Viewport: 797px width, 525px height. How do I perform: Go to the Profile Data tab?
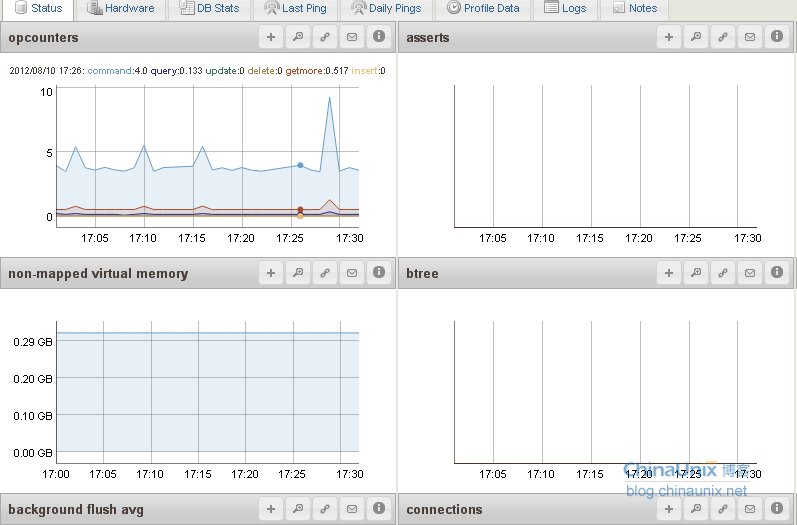[x=484, y=9]
